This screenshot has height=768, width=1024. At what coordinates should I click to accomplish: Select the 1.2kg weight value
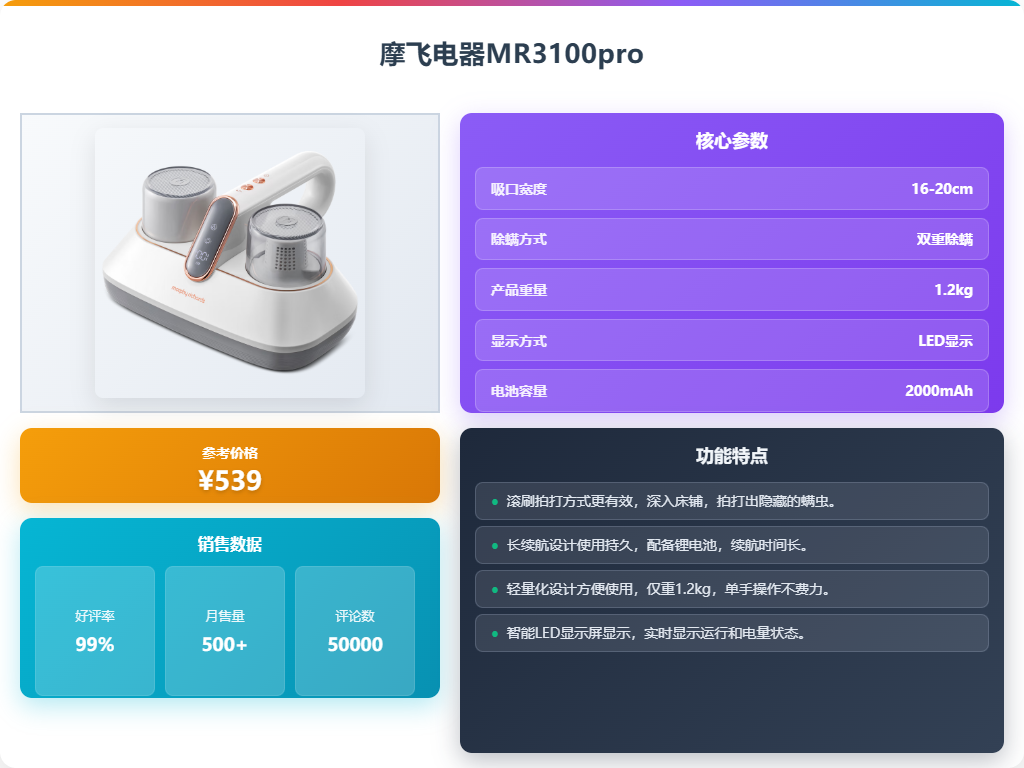(x=953, y=290)
